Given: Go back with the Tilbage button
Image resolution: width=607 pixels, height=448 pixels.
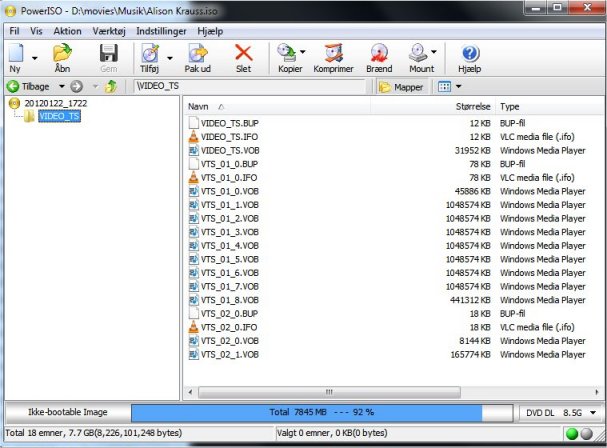Looking at the screenshot, I should [29, 86].
